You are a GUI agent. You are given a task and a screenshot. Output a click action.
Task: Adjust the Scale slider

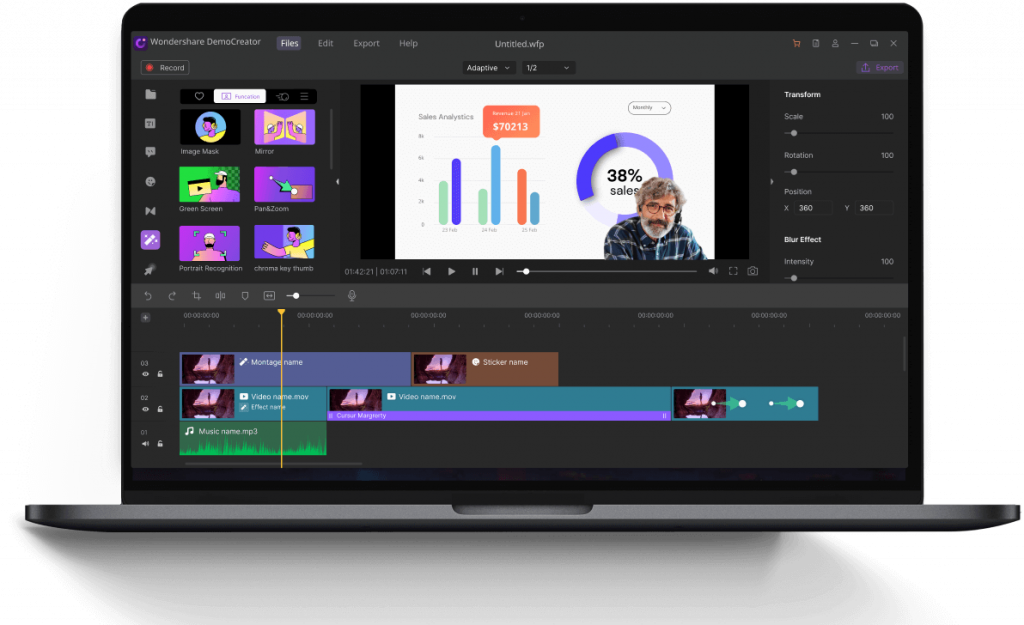[x=839, y=133]
